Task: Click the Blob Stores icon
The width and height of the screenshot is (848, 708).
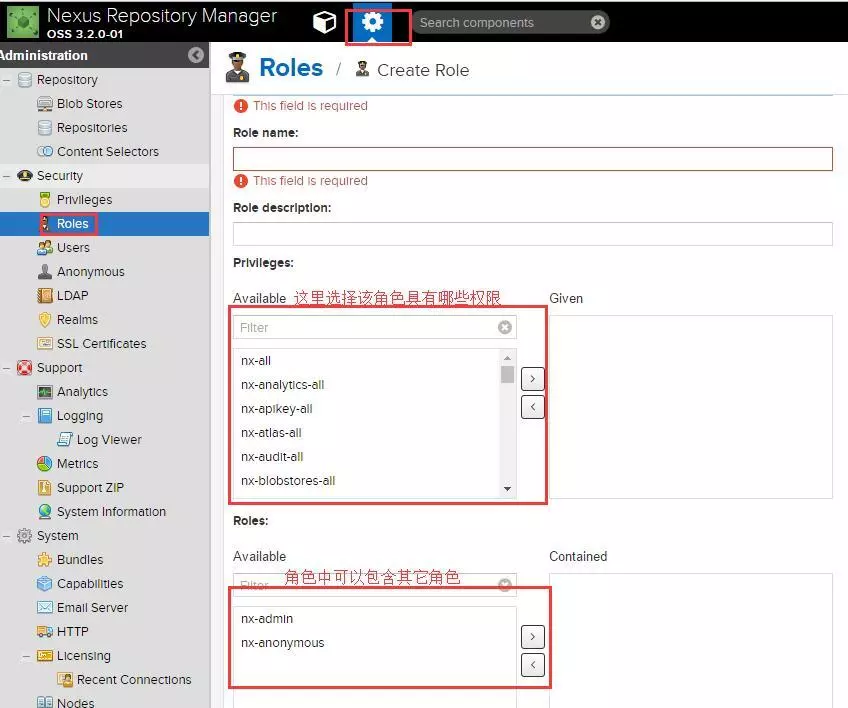Action: (x=45, y=103)
